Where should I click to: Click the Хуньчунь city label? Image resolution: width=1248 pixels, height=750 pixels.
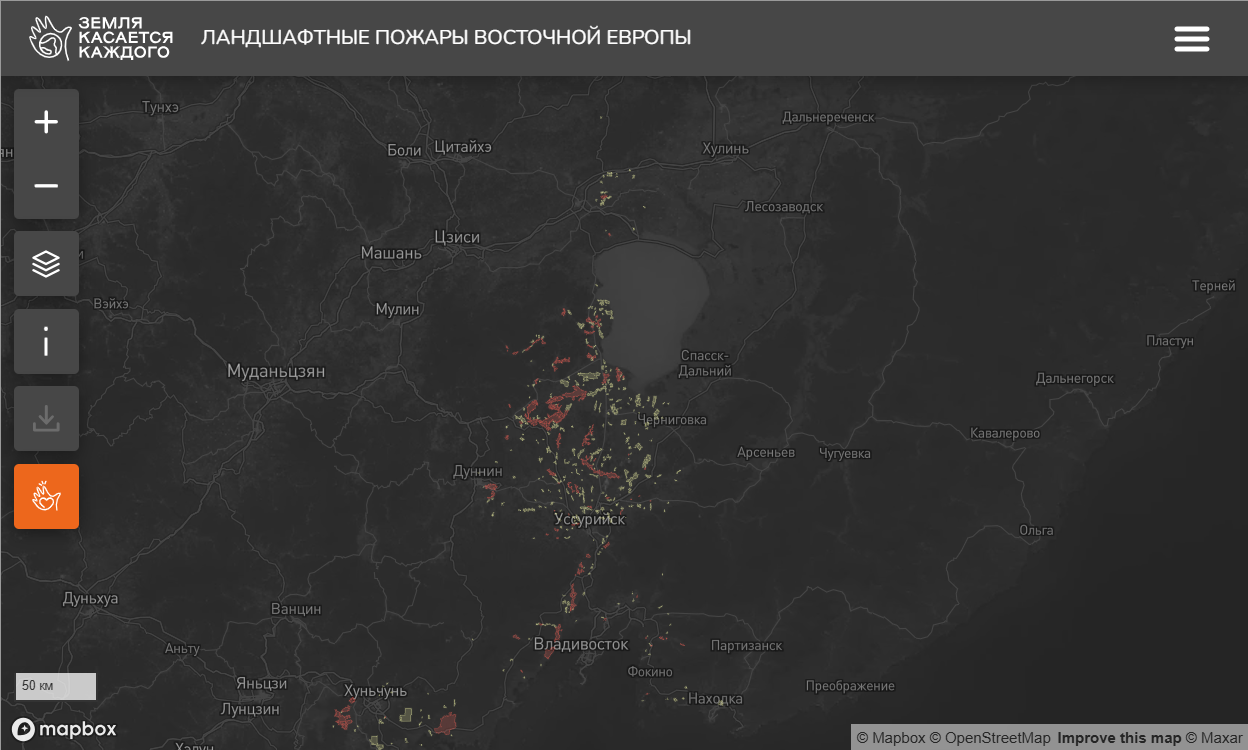pos(376,691)
